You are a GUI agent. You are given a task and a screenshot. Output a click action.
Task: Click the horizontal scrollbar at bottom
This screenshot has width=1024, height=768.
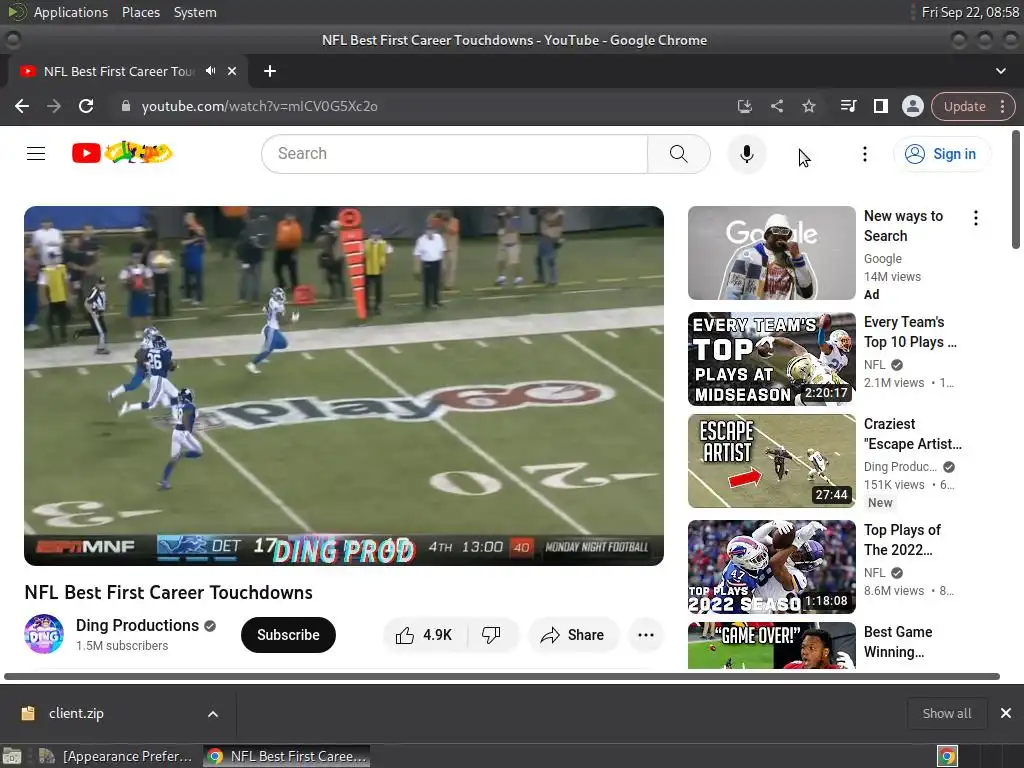pyautogui.click(x=502, y=677)
